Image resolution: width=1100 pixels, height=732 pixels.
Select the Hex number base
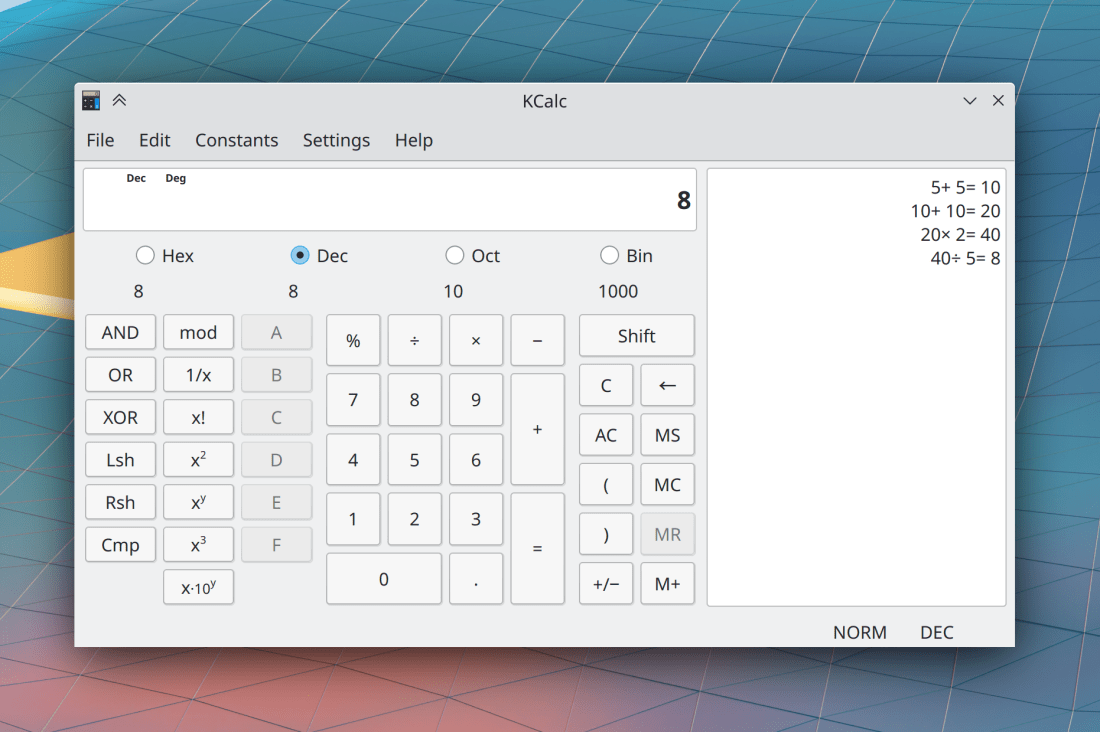tap(146, 256)
